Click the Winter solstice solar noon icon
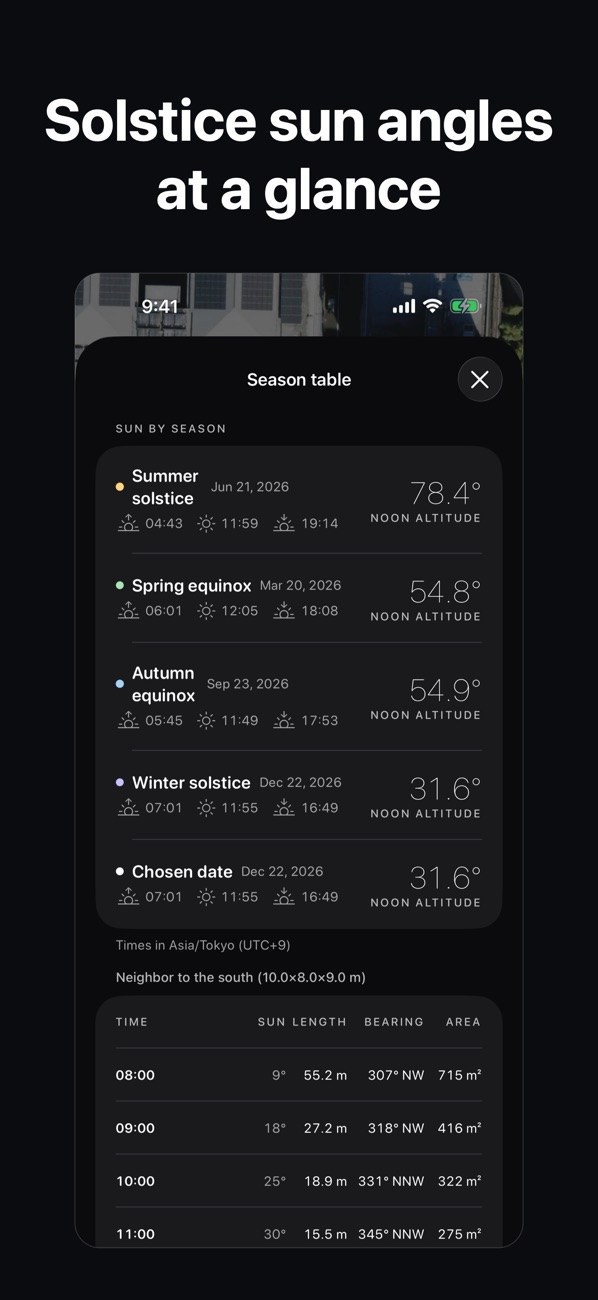Viewport: 598px width, 1300px height. point(206,808)
